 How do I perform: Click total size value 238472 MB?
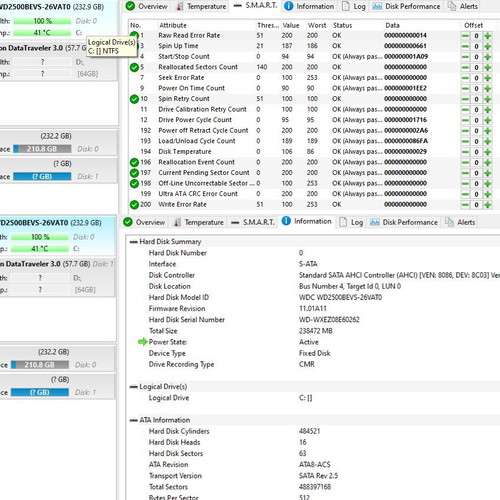tap(316, 331)
